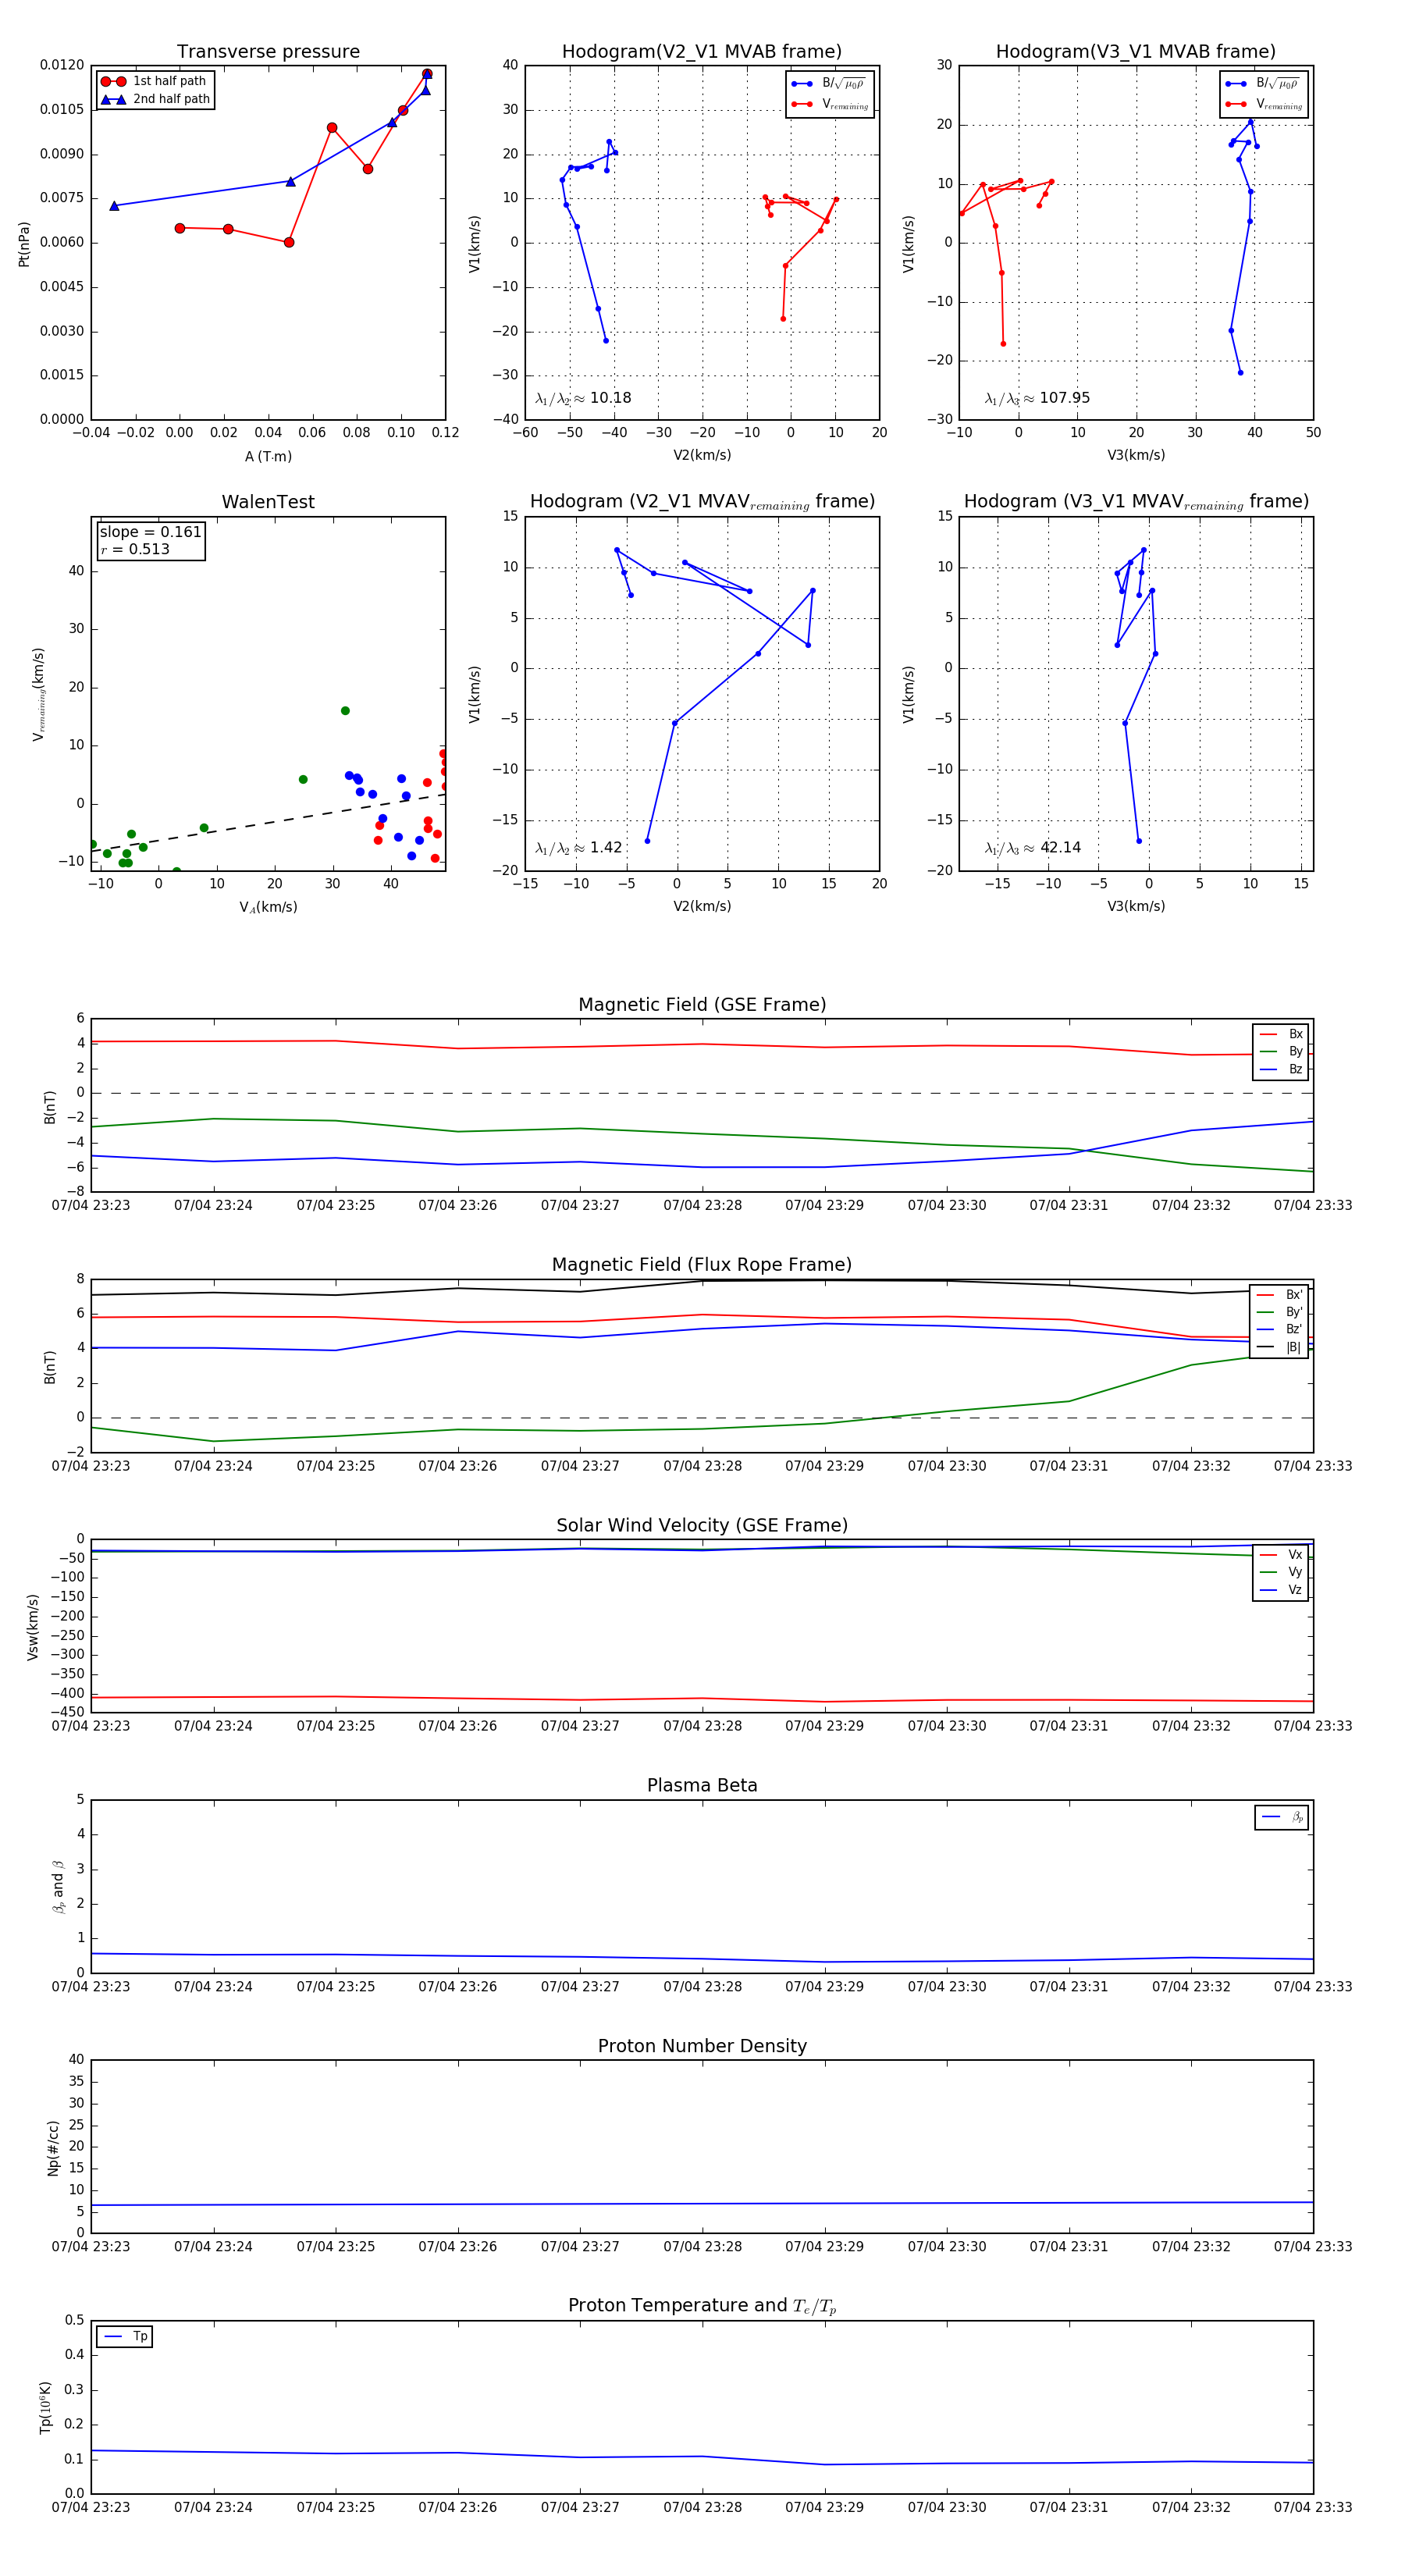The height and width of the screenshot is (2576, 1405).
Task: Click the 'Magnetic Field (GSE Frame)' title
Action: pyautogui.click(x=702, y=1005)
